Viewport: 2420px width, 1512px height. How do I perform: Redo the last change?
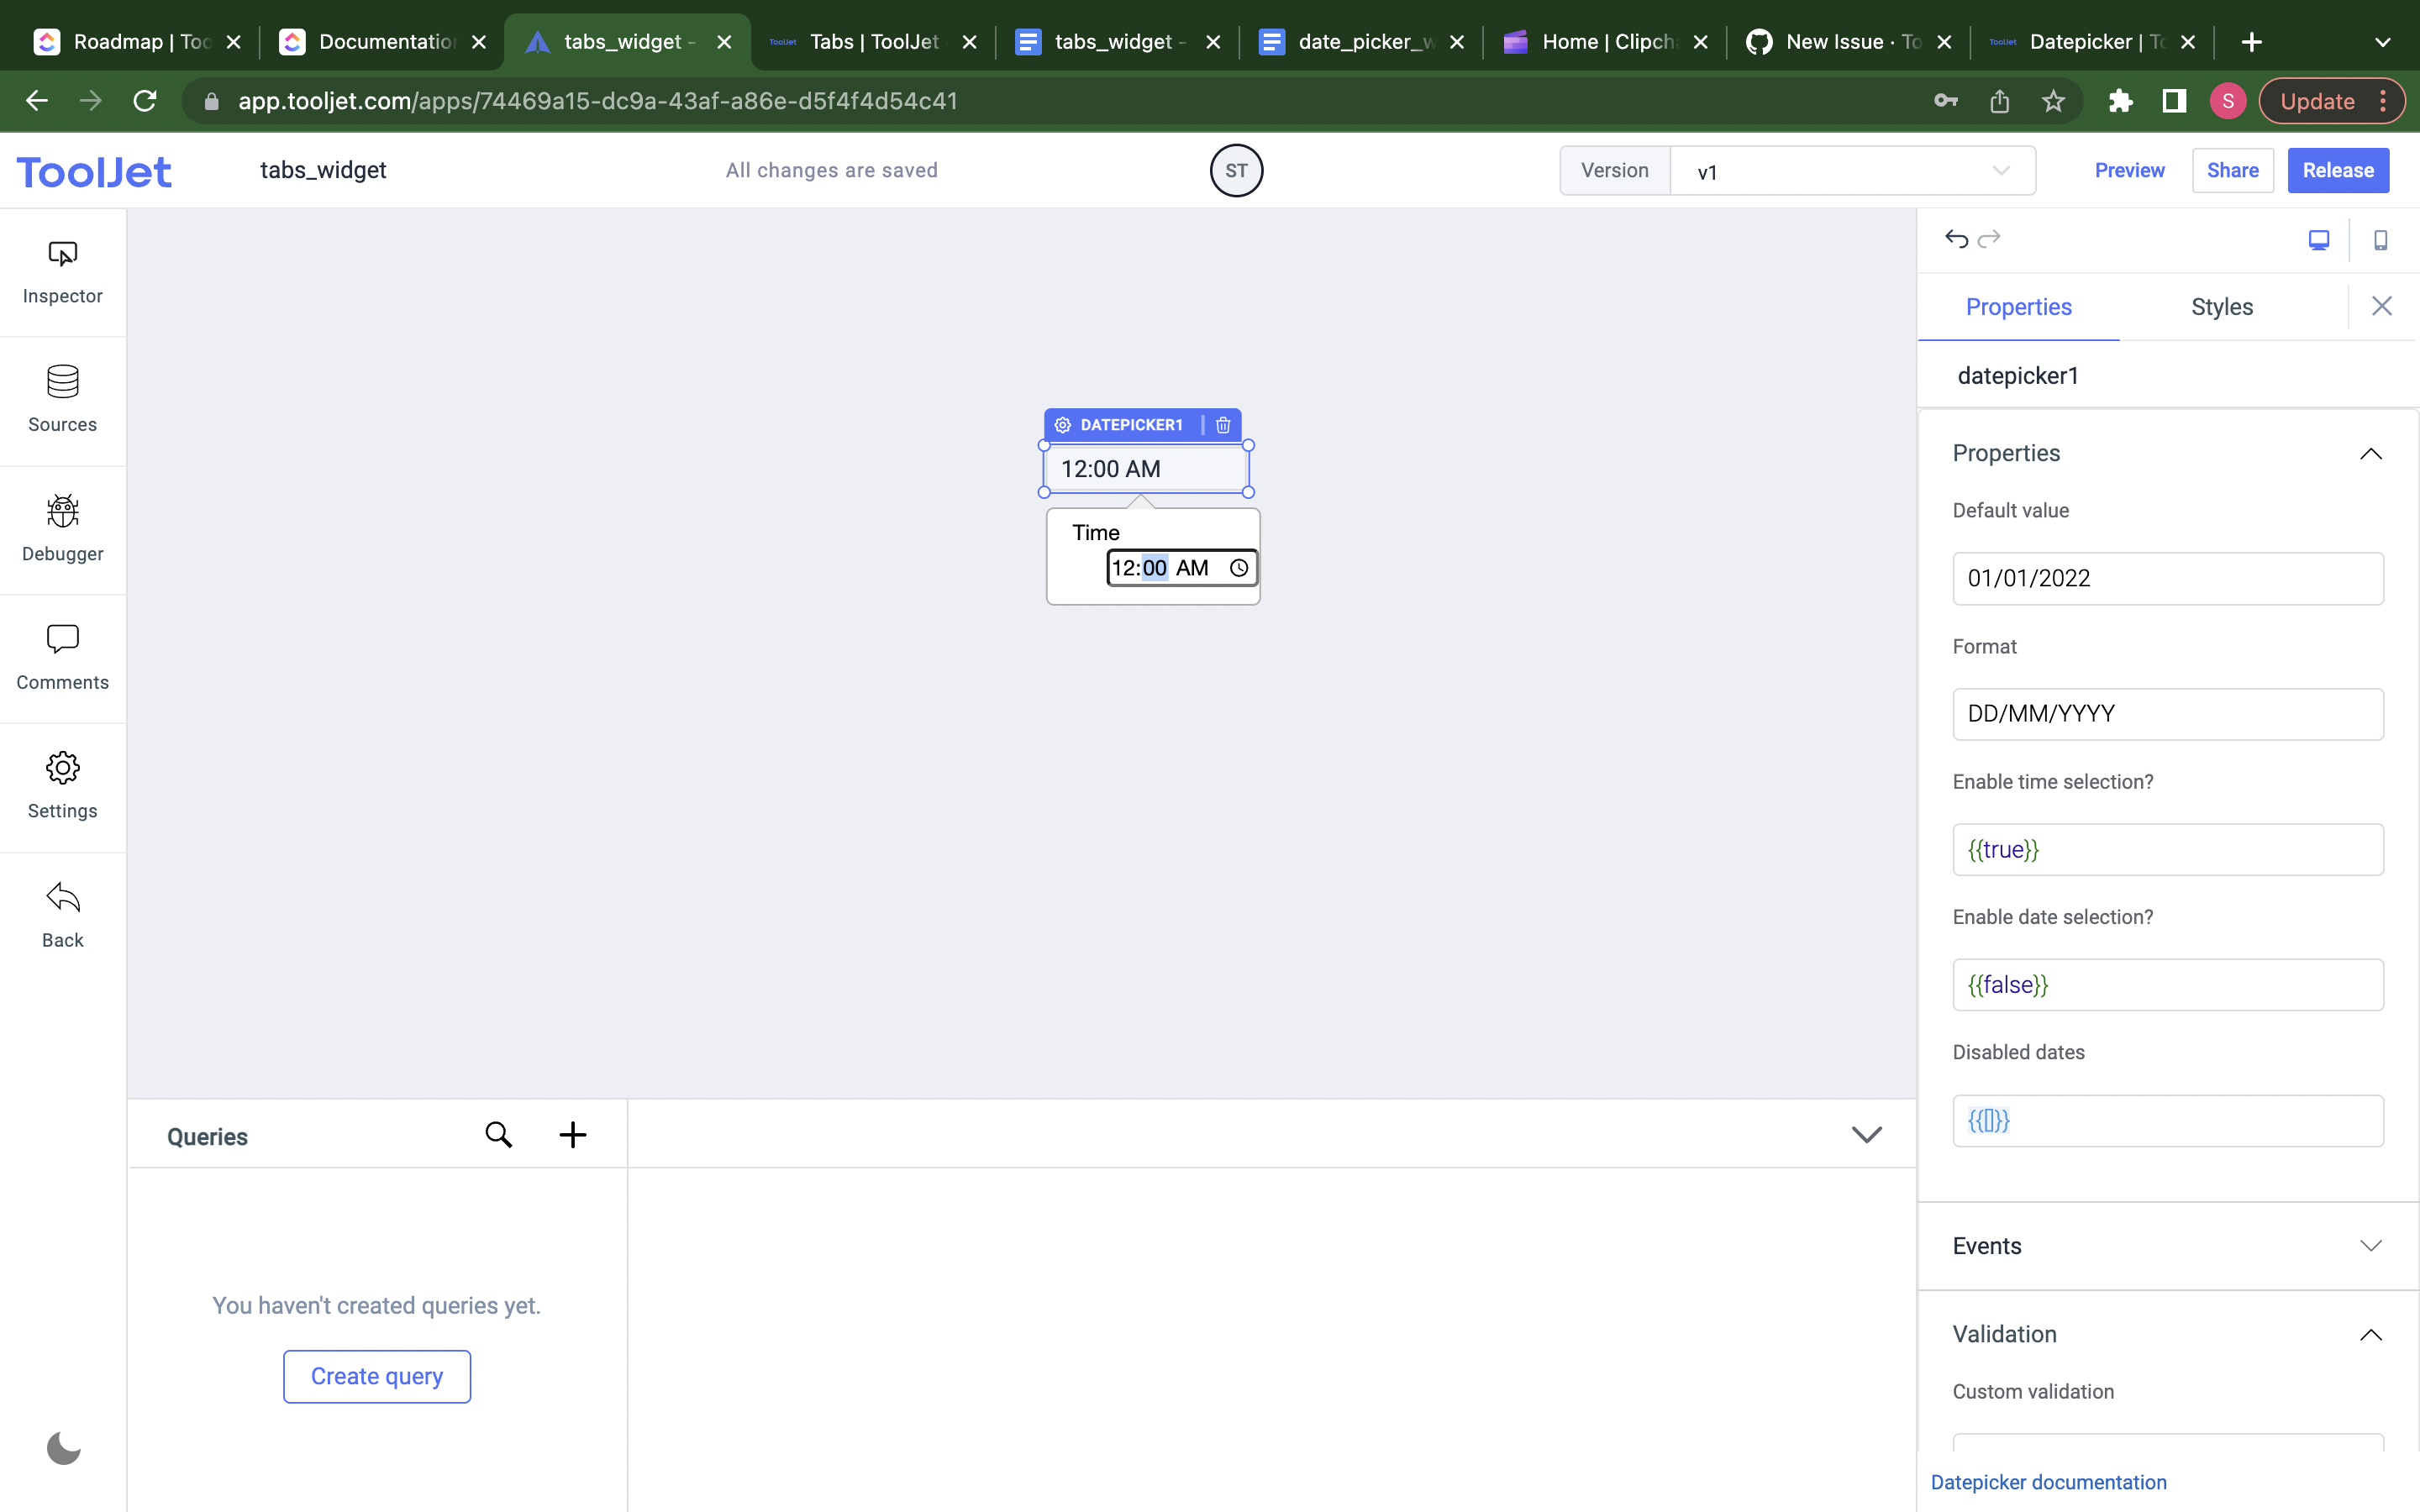coord(1989,239)
